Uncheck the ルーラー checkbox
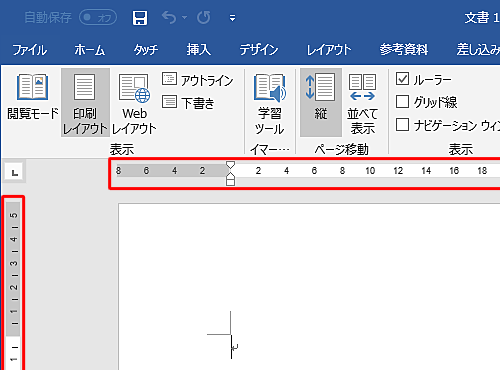 [403, 79]
